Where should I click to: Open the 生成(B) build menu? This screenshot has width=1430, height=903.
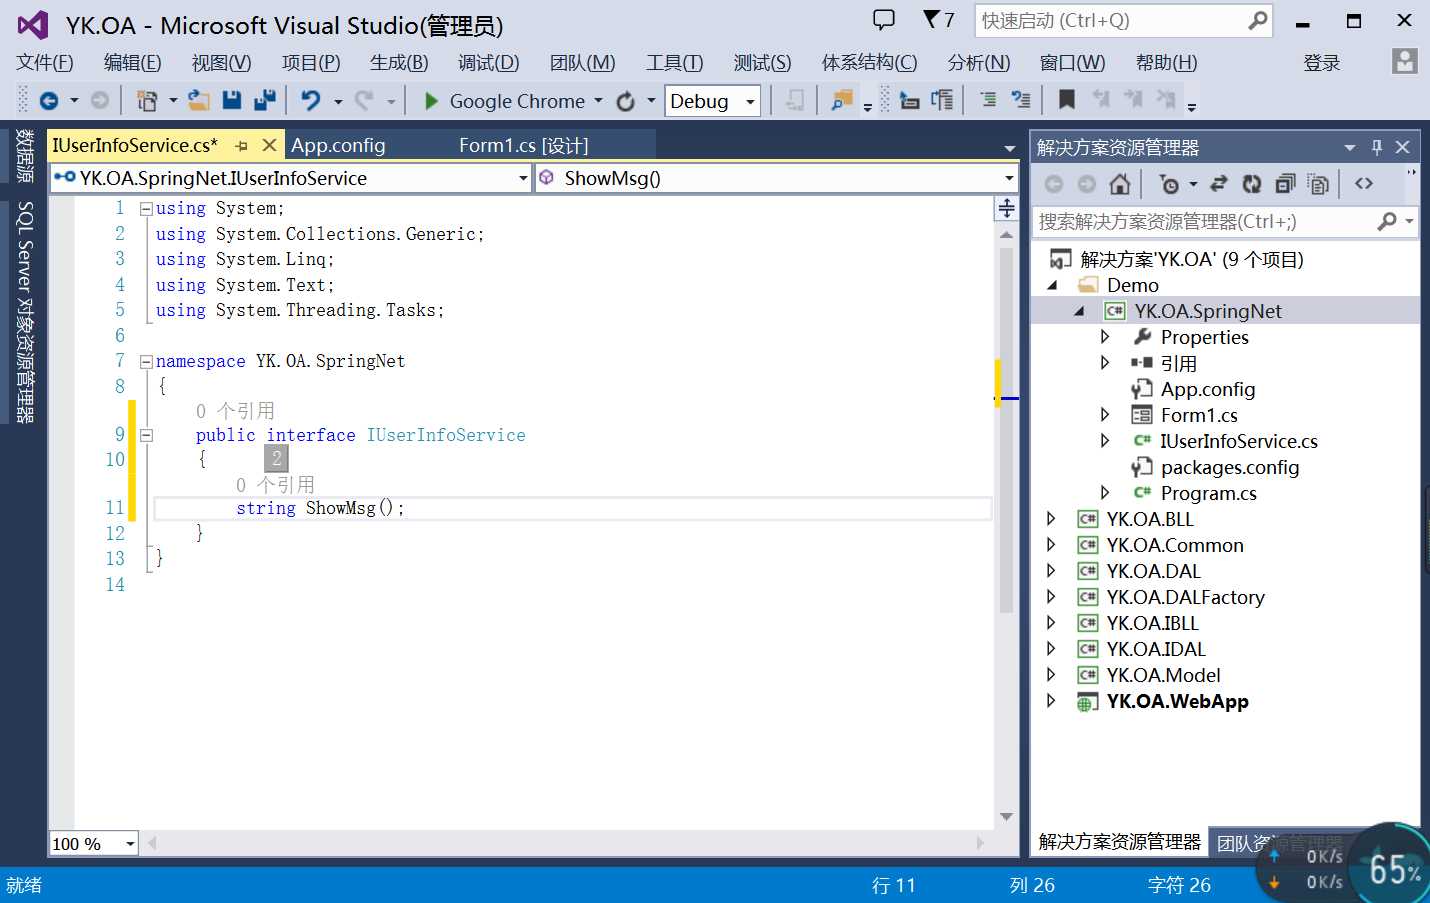coord(399,63)
